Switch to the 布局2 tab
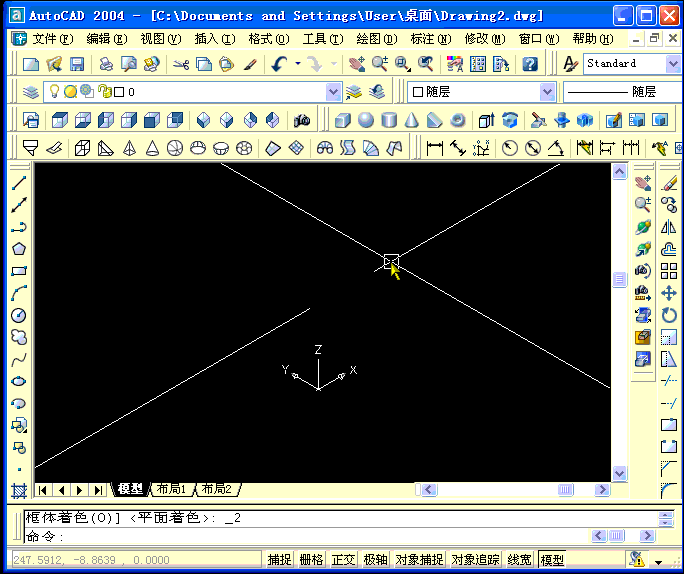The image size is (684, 574). [x=217, y=489]
